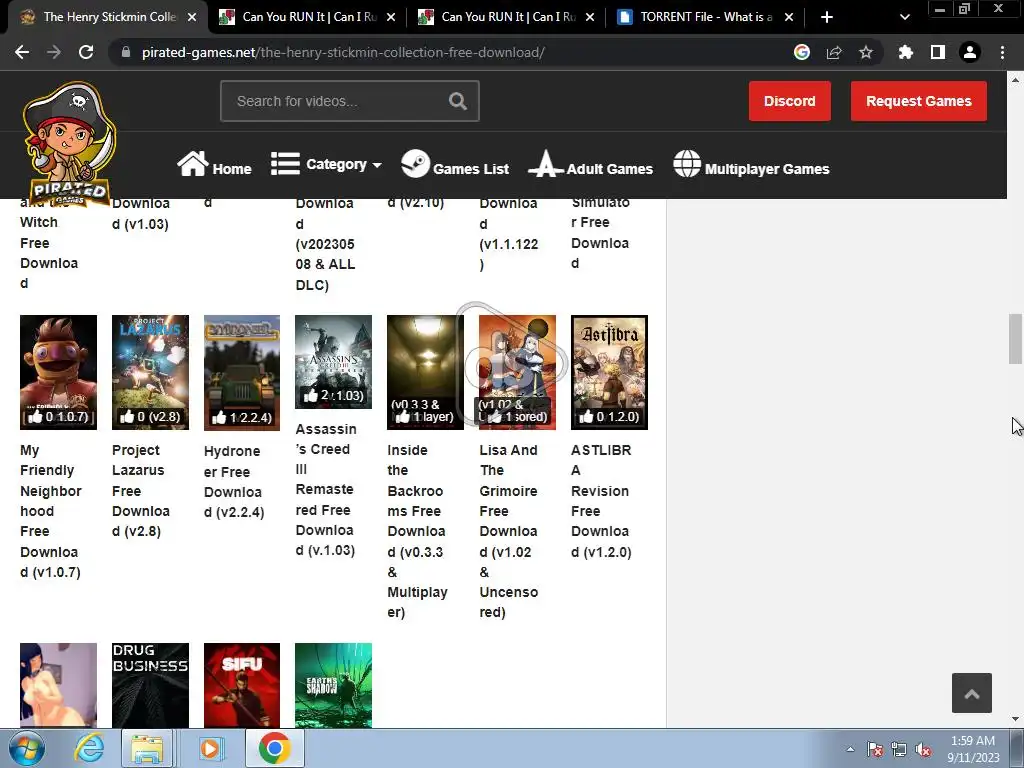Close the TORRENT File tab
Screen dimensions: 1024x768
[x=789, y=17]
